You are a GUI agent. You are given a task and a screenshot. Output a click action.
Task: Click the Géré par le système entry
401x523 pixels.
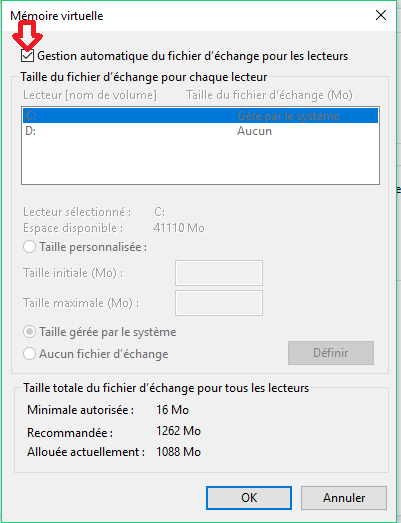coord(288,116)
